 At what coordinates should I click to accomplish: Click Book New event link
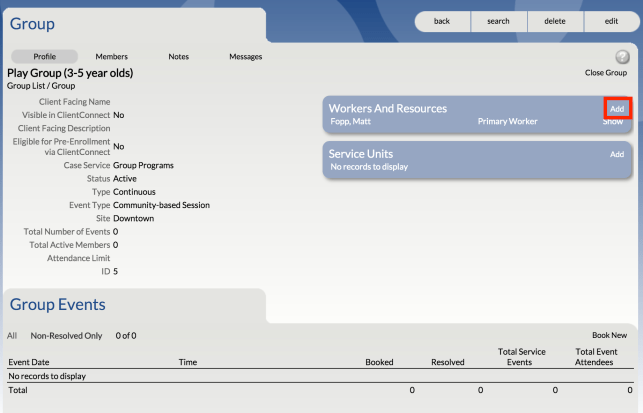(609, 335)
